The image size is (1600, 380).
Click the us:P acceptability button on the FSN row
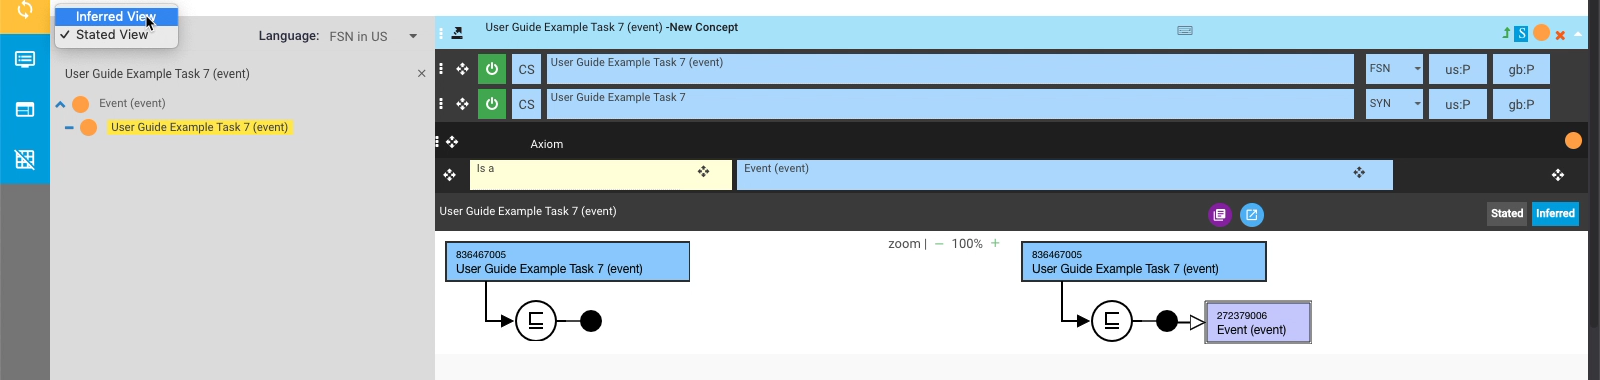coord(1457,69)
